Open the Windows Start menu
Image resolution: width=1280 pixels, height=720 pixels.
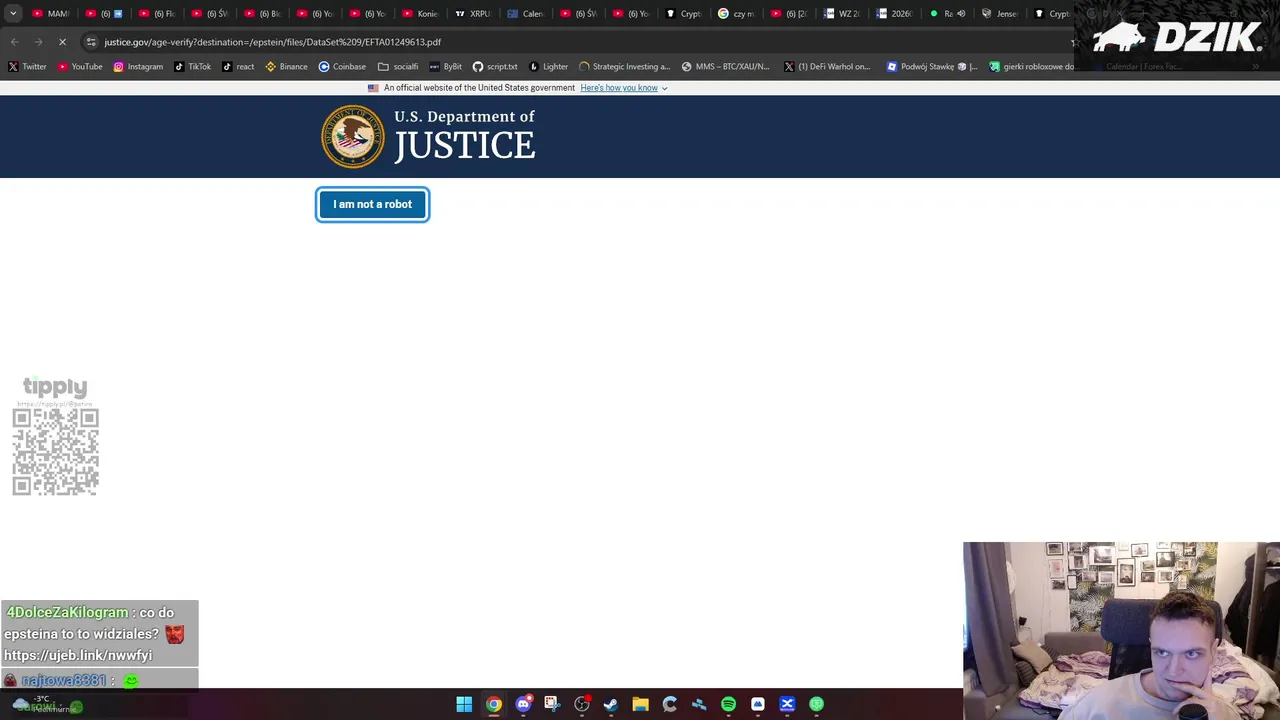point(464,704)
